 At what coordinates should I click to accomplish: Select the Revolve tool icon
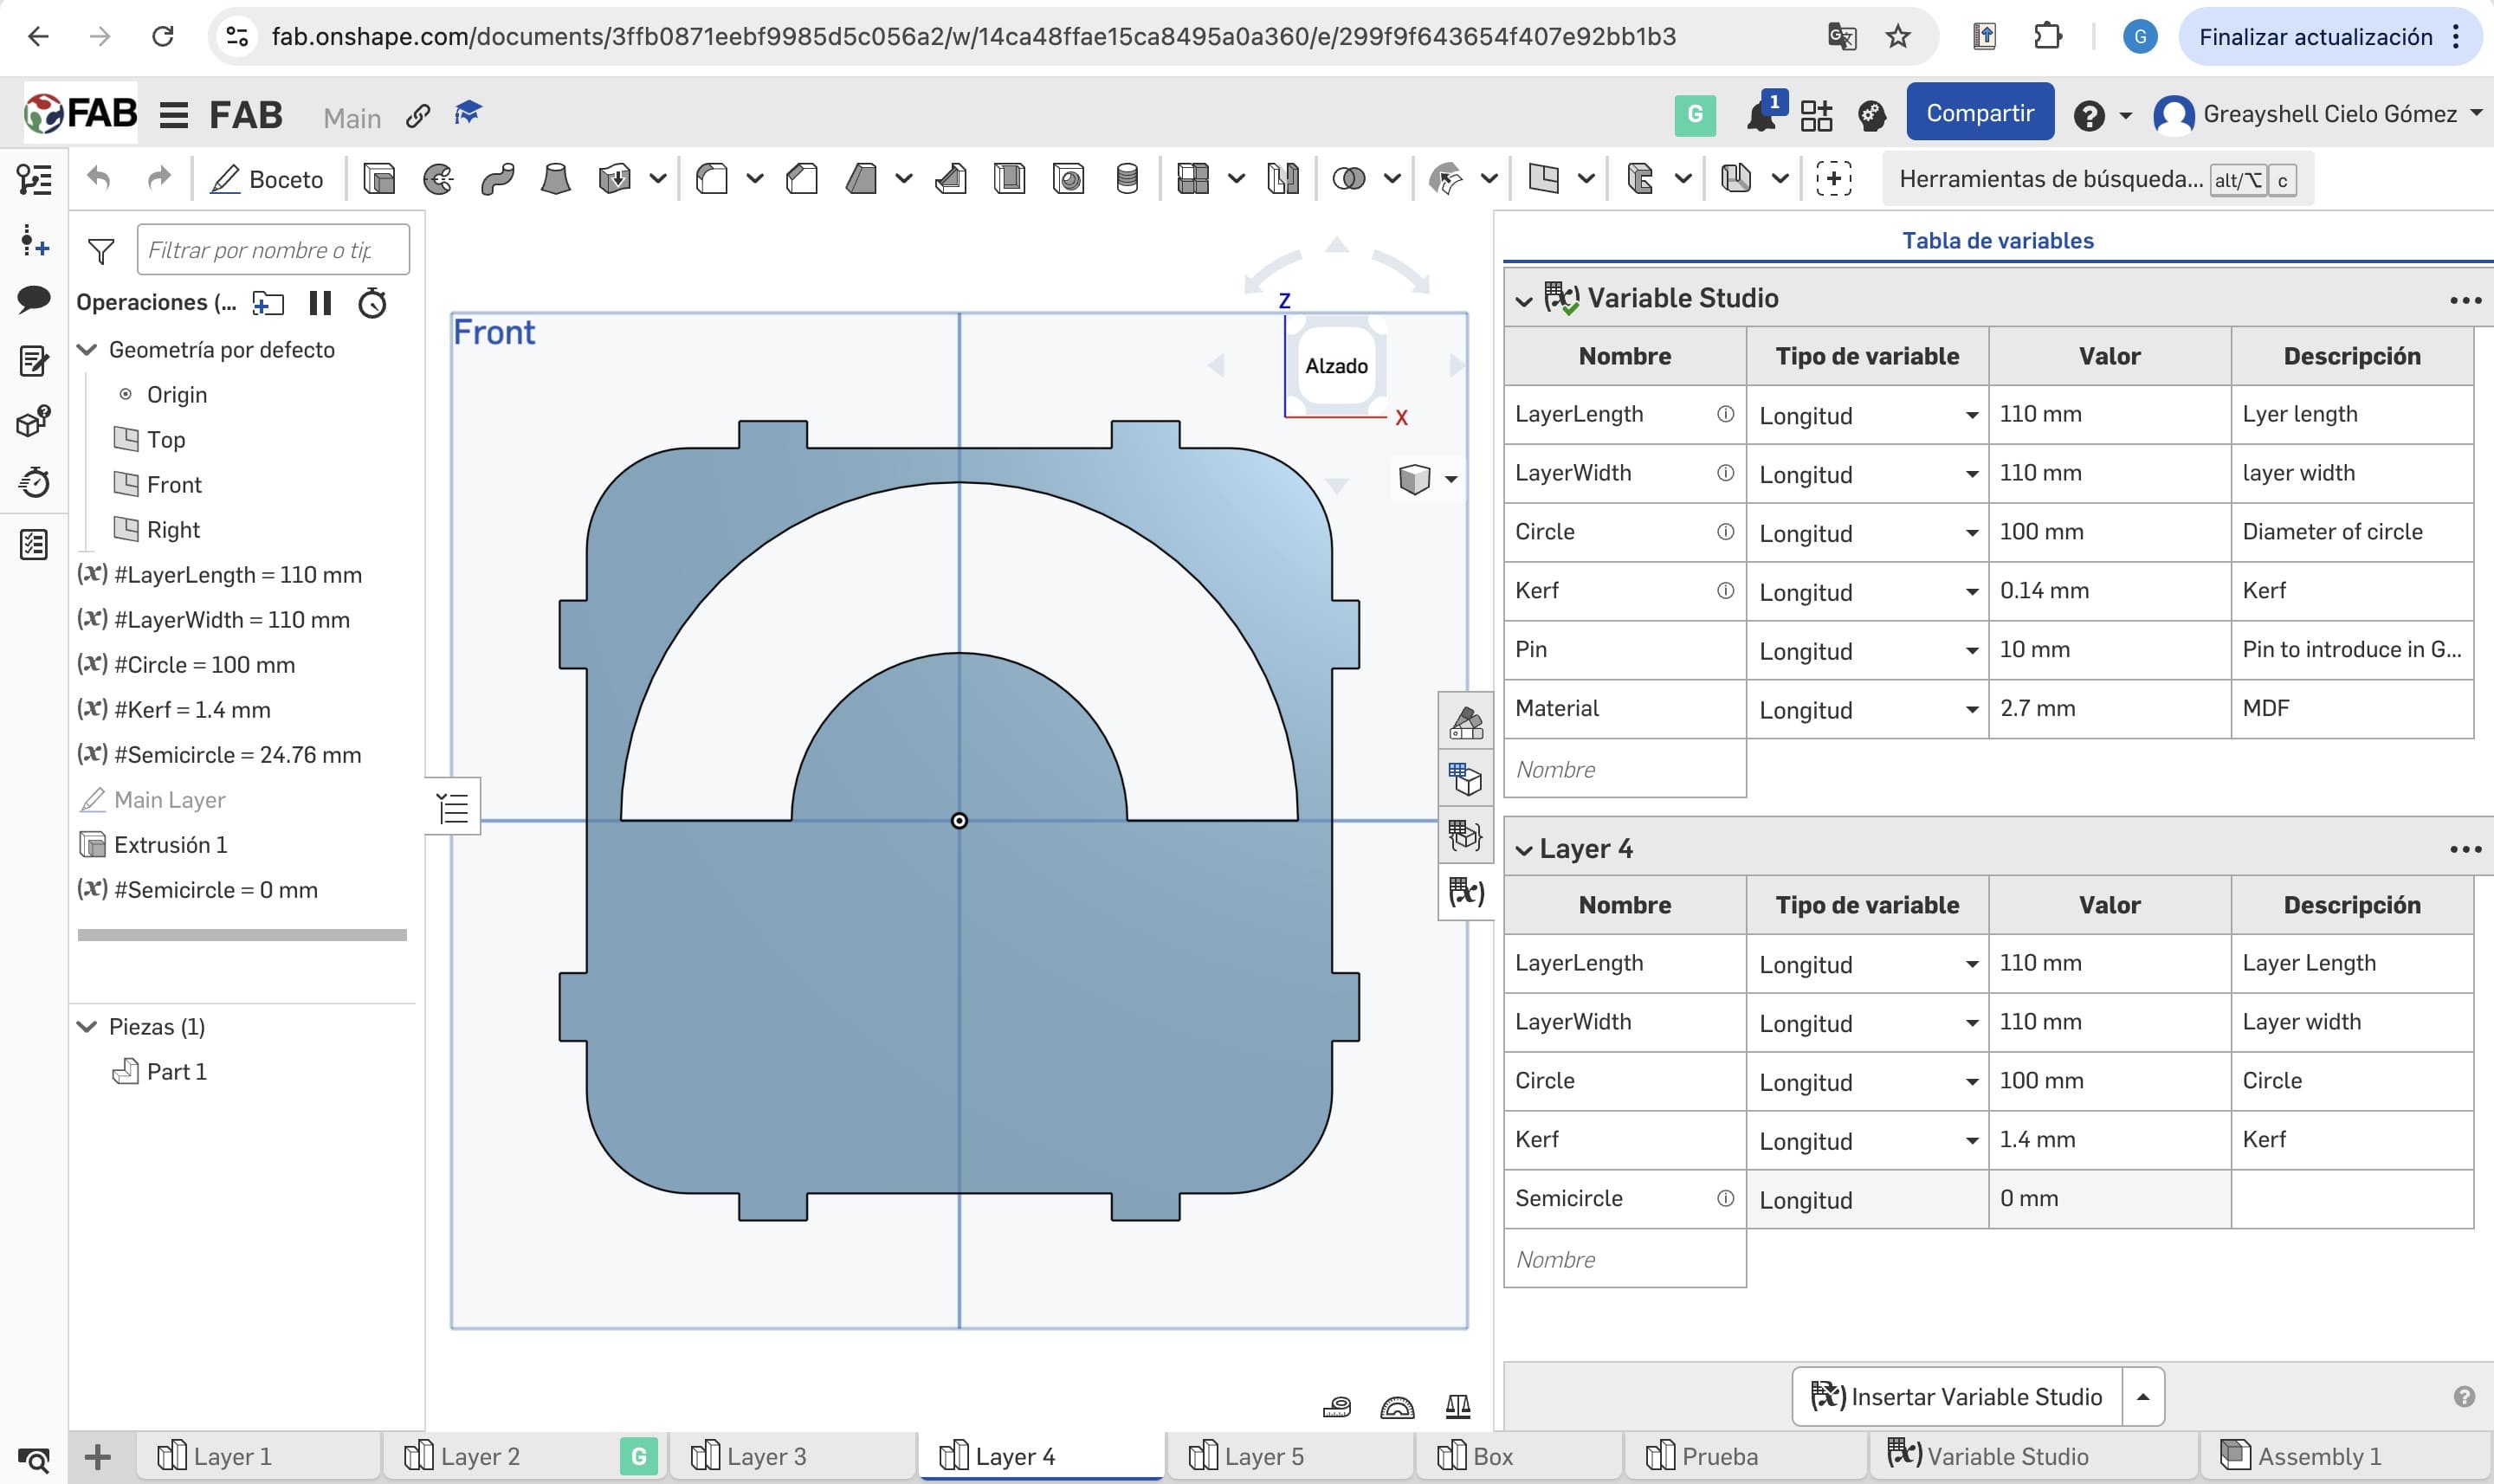pyautogui.click(x=438, y=179)
